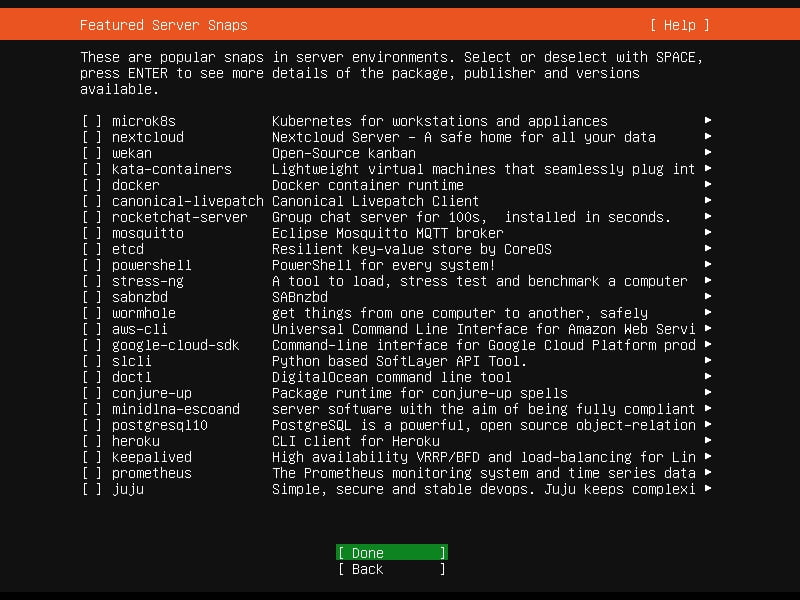This screenshot has height=600, width=800.
Task: Select the prometheus monitoring snap
Action: [91, 473]
